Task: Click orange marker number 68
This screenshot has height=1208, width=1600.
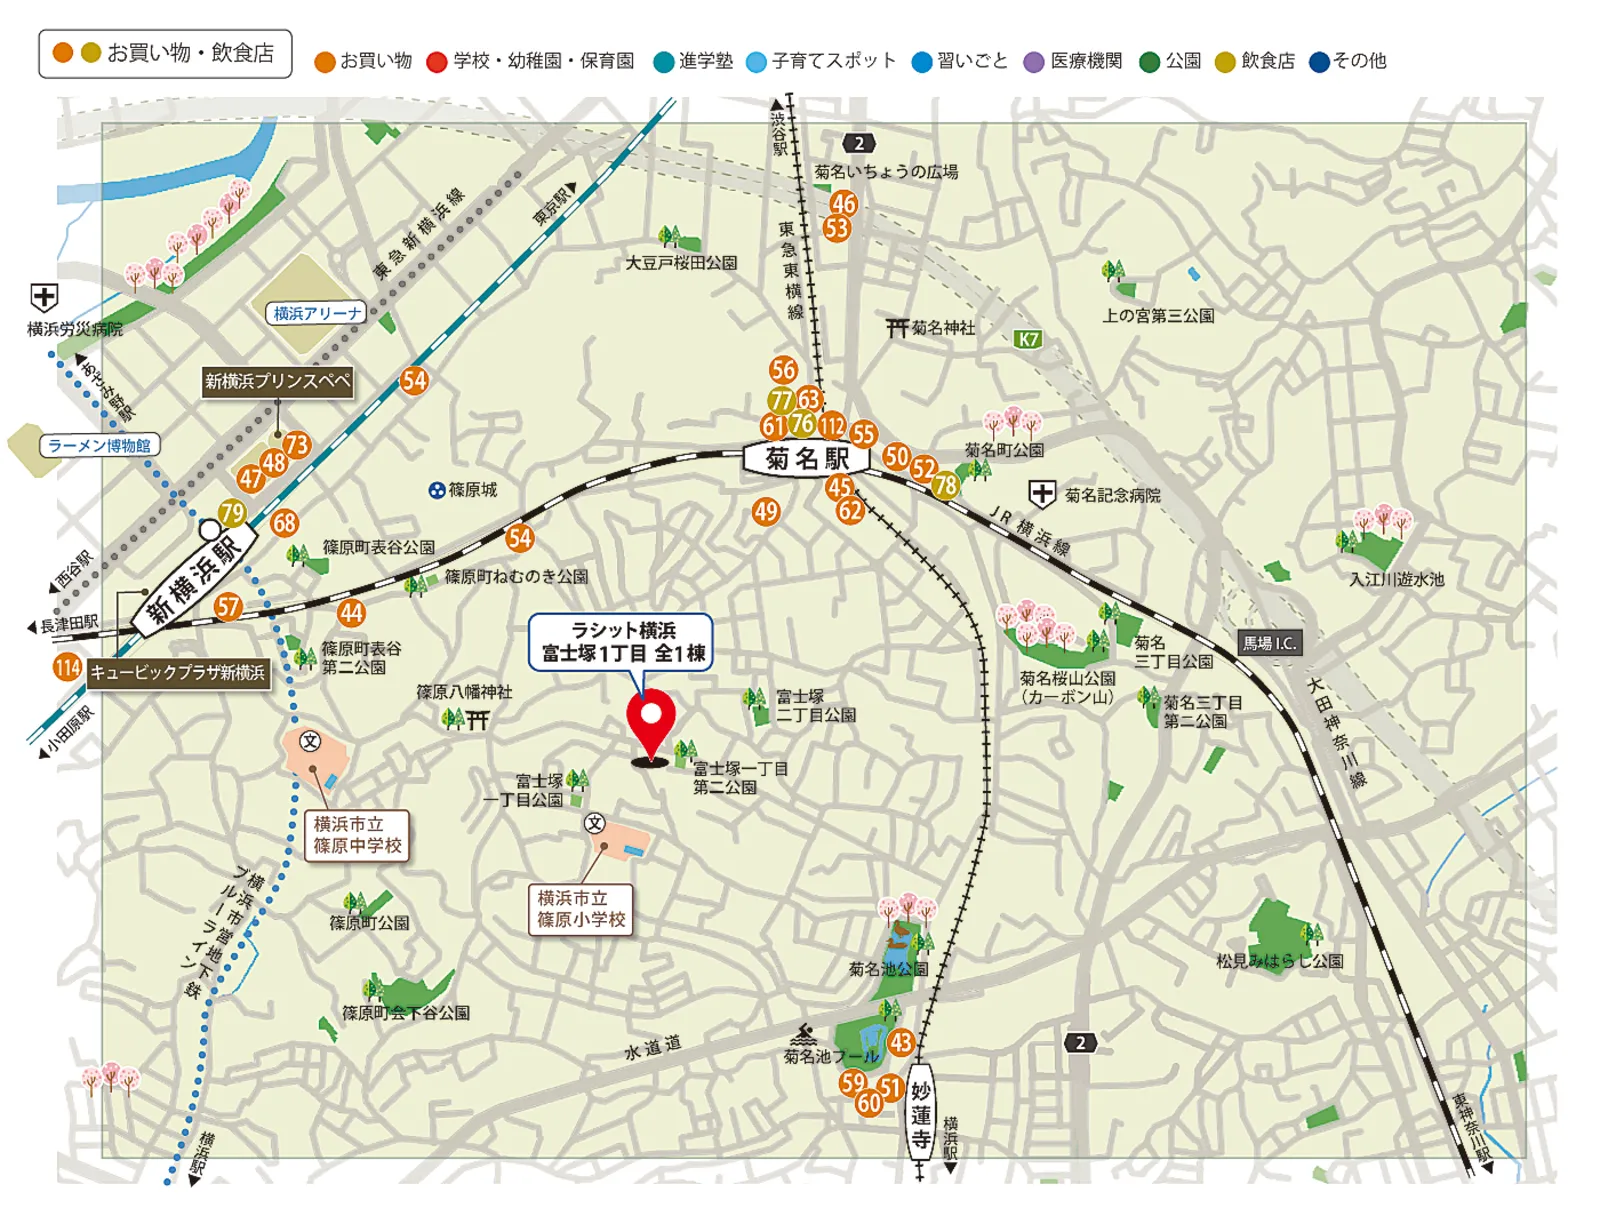Action: point(284,522)
